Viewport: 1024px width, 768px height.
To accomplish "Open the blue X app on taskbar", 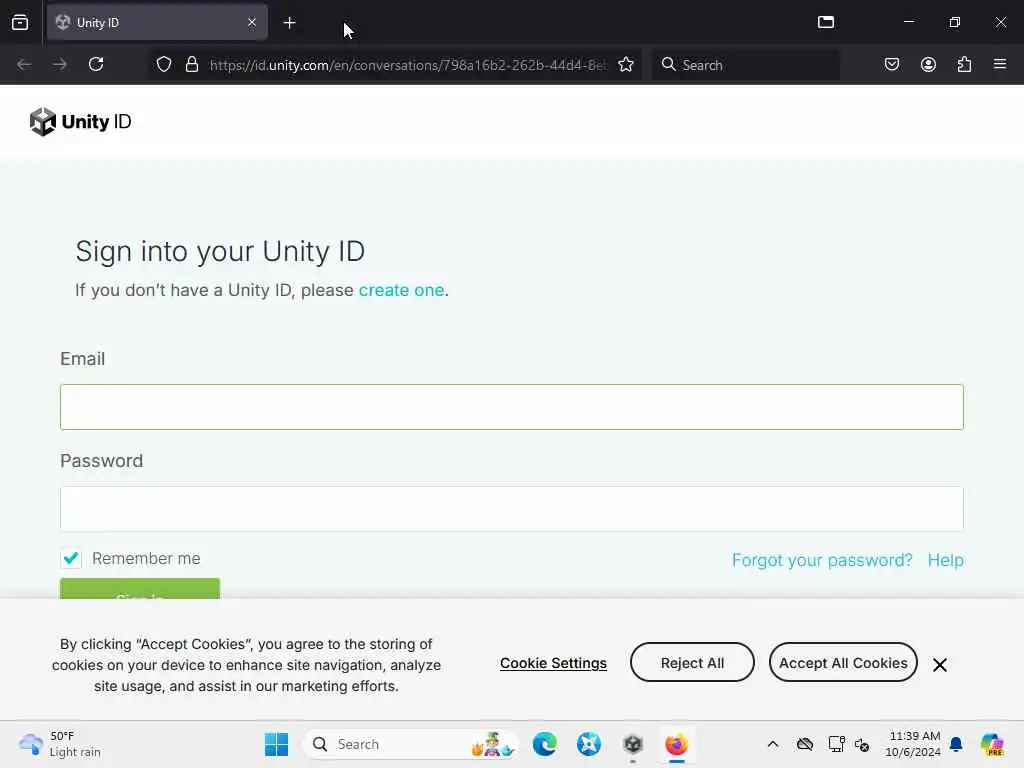I will point(588,744).
